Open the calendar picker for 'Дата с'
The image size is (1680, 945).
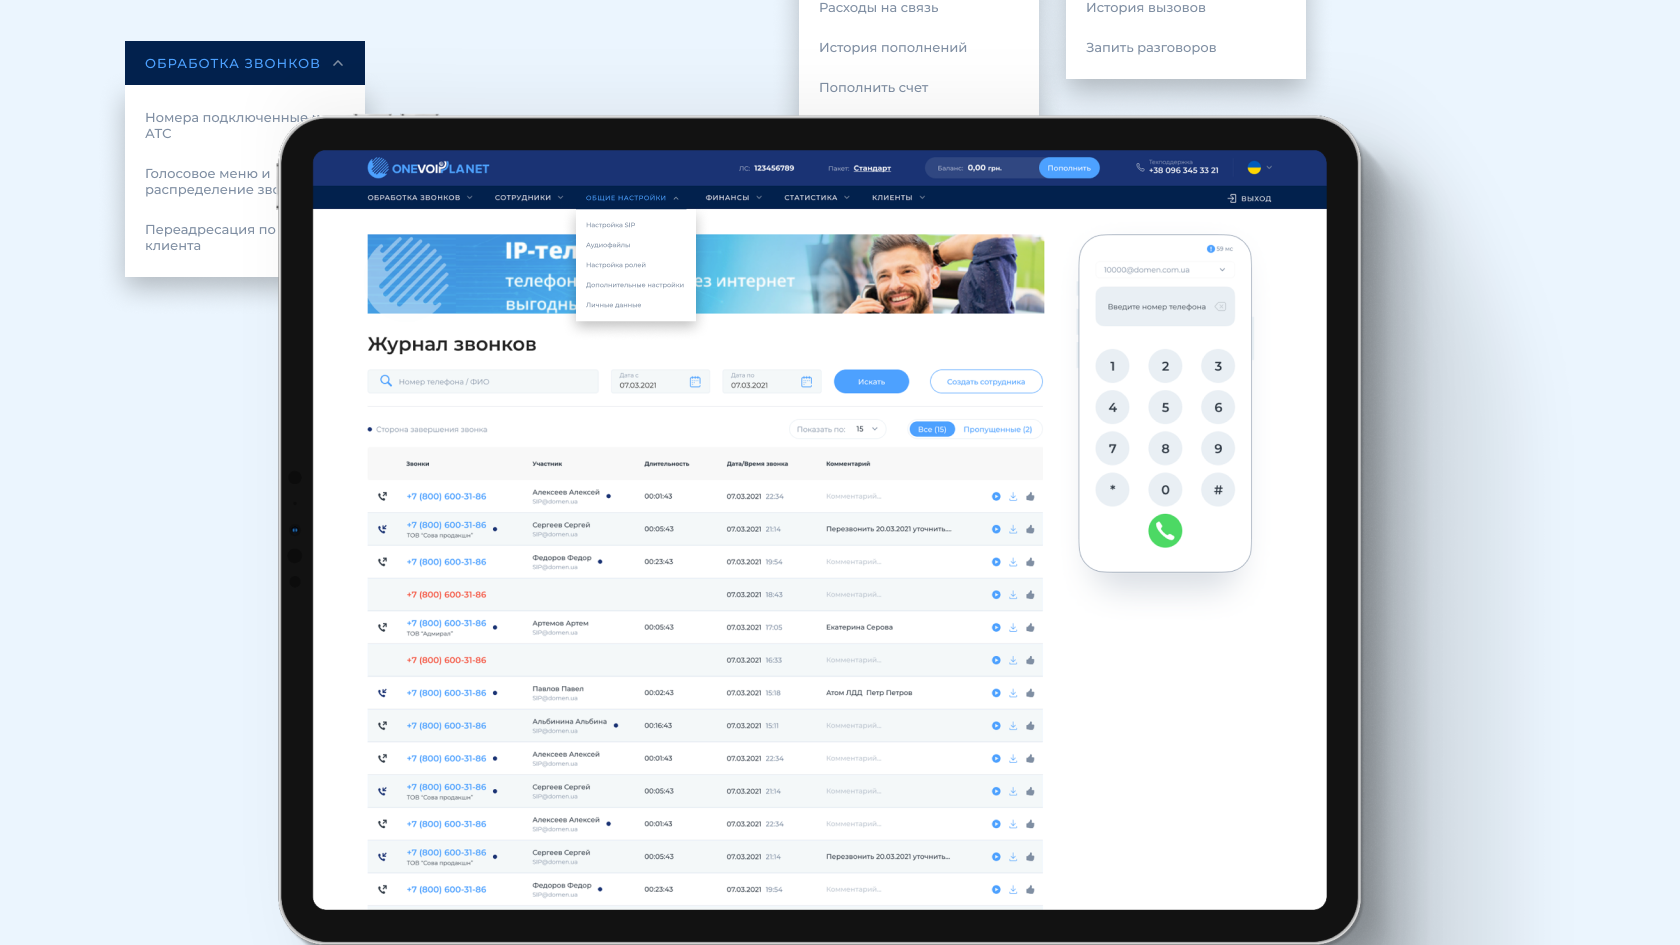click(695, 381)
